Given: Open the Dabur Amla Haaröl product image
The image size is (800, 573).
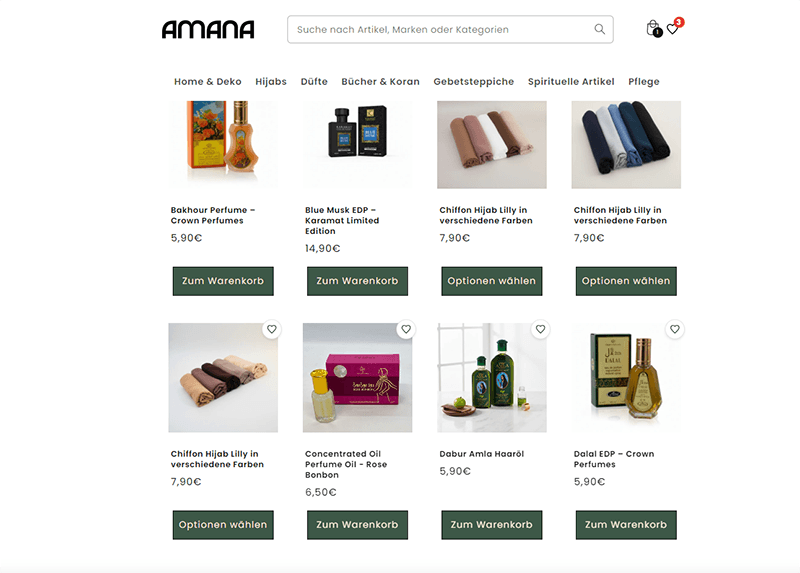Looking at the screenshot, I should point(492,378).
